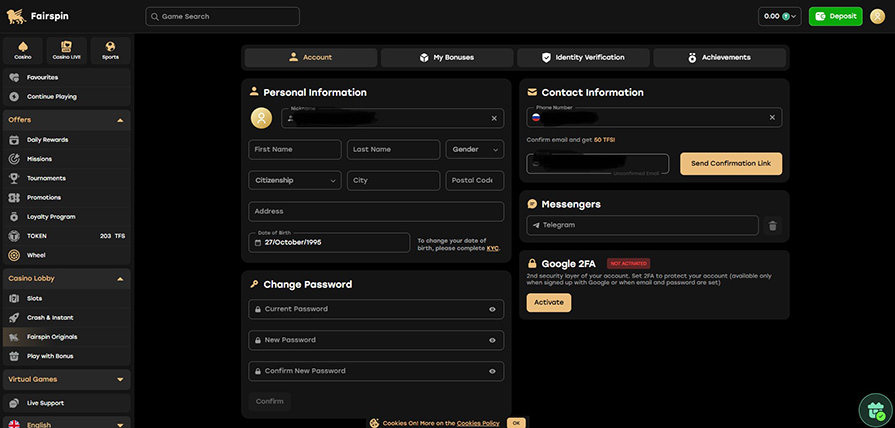This screenshot has height=428, width=895.
Task: Toggle visibility of New Password field
Action: [x=492, y=340]
